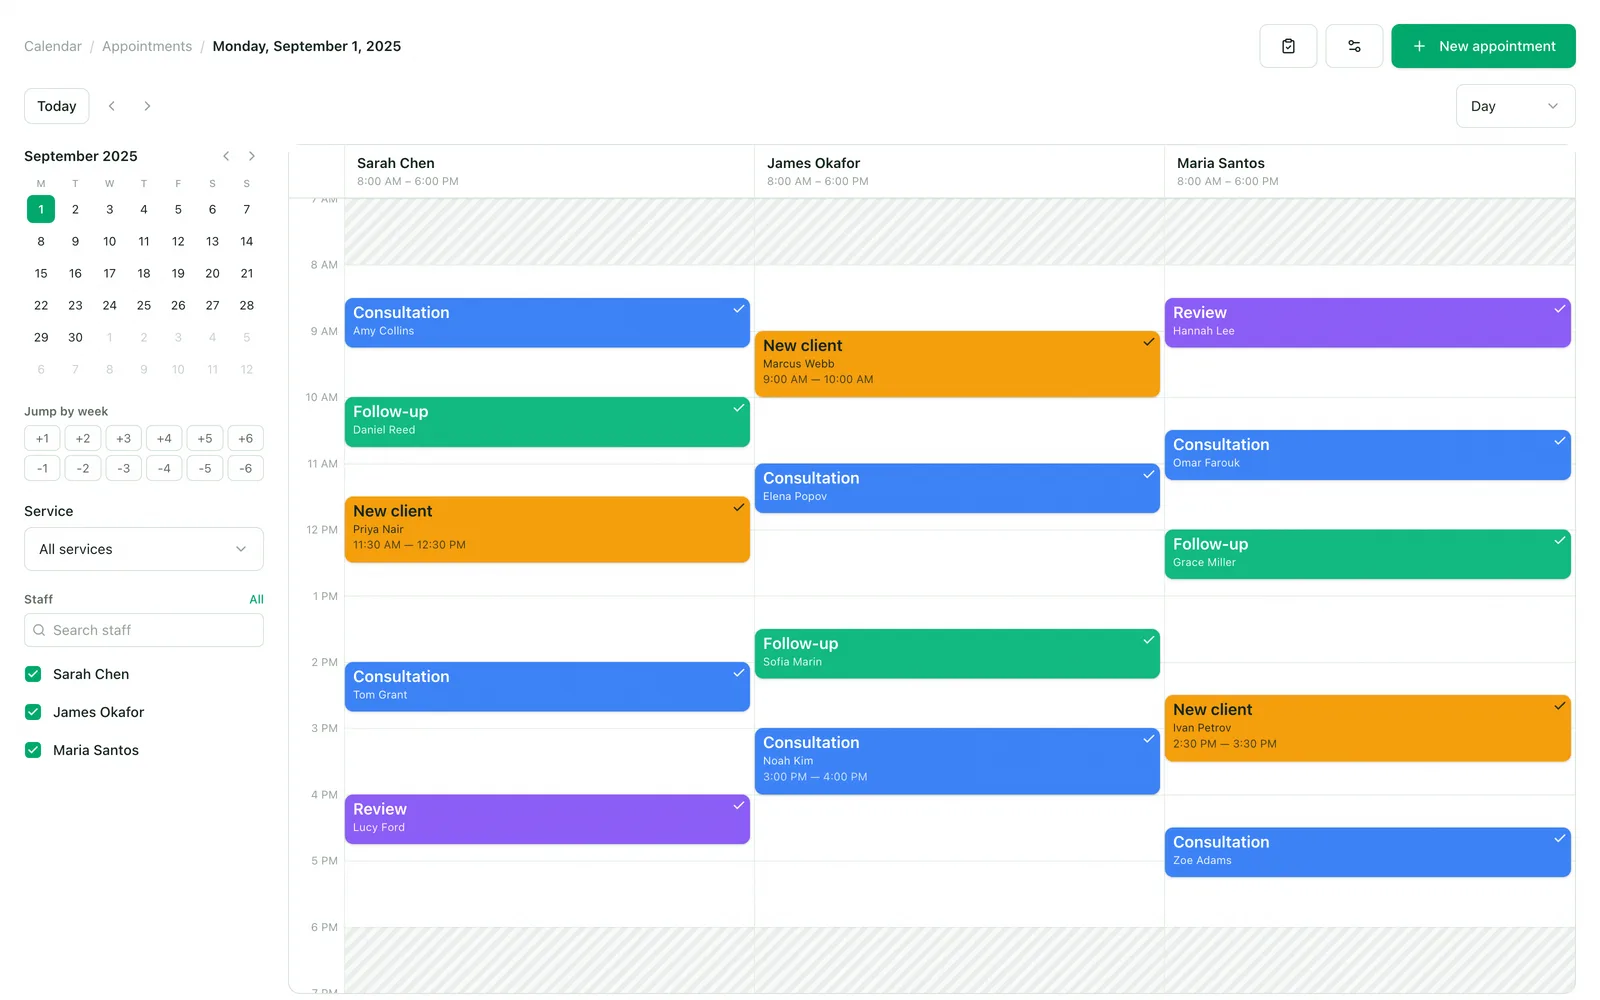Click Sarah Chen column header
The height and width of the screenshot is (1000, 1600).
point(549,171)
